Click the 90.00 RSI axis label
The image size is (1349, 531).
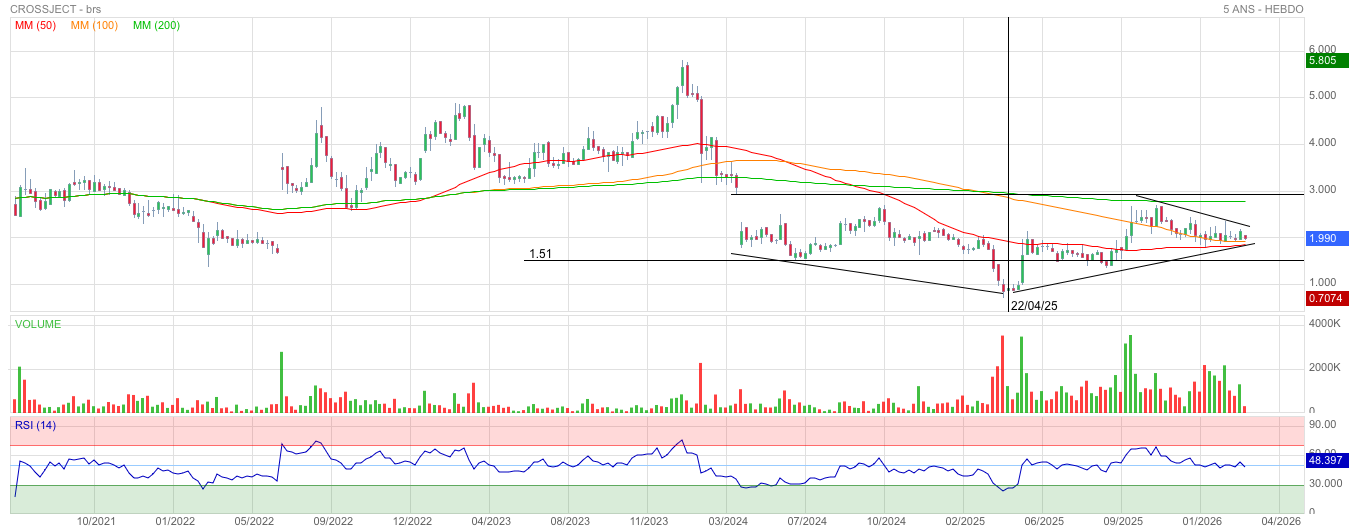1323,425
